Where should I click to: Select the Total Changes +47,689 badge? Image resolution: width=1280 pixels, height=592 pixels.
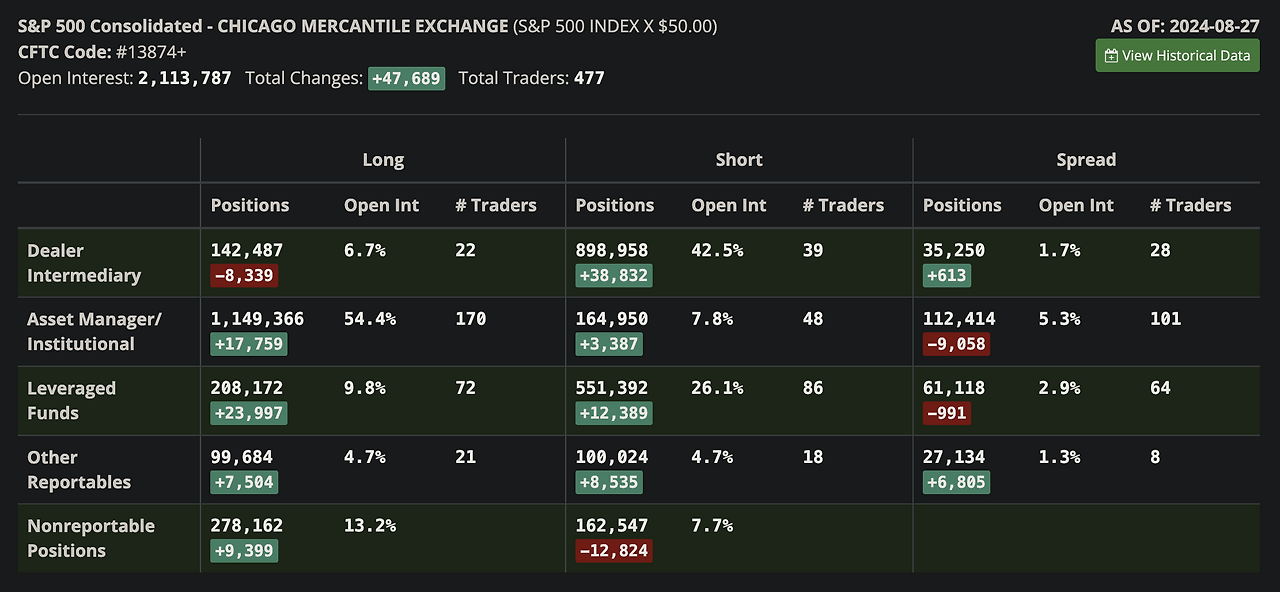(406, 78)
